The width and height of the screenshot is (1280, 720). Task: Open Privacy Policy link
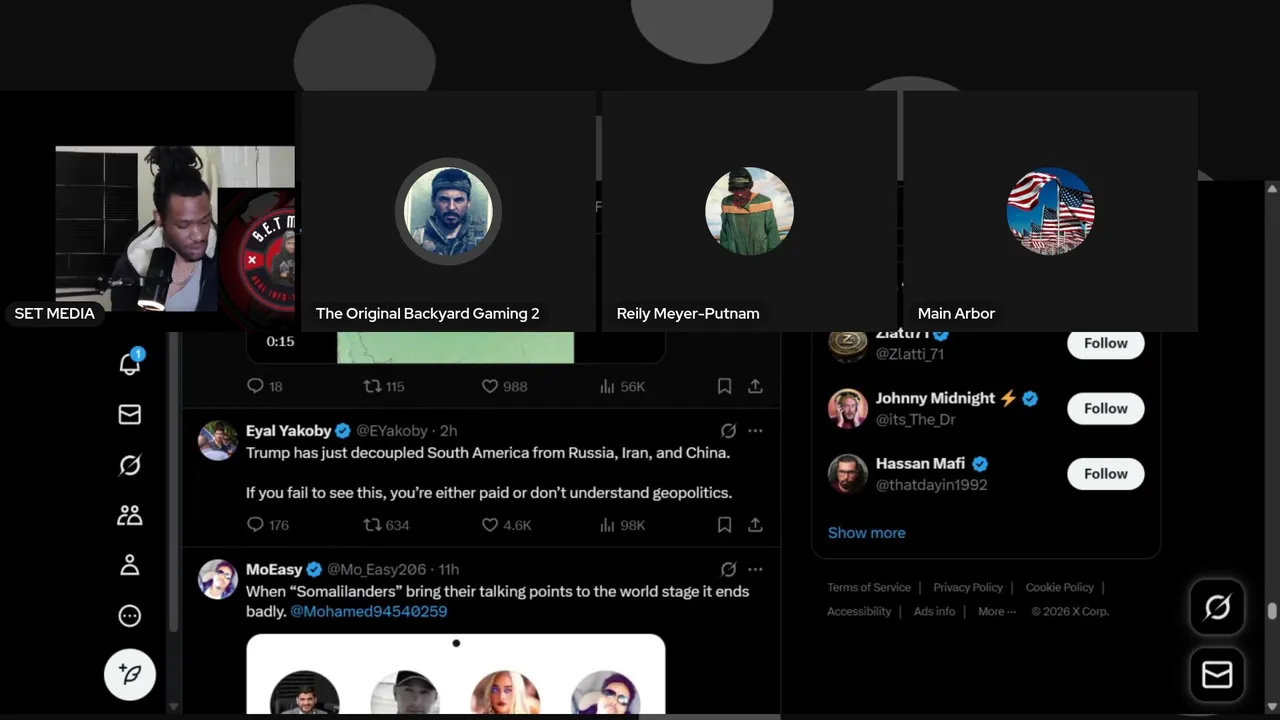pos(968,587)
